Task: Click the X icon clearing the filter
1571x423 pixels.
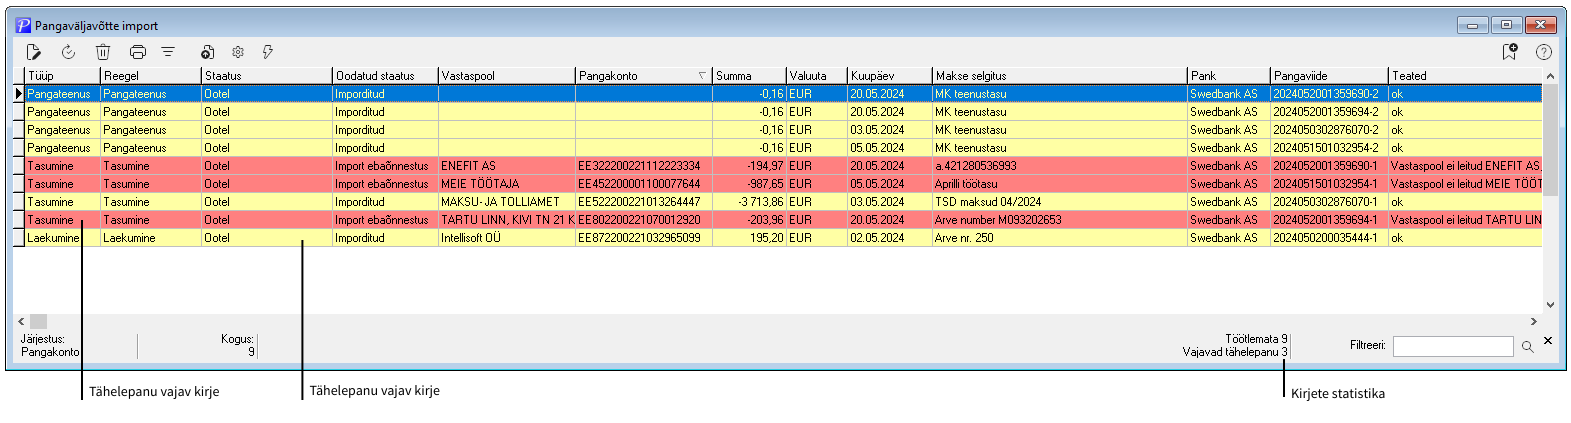Action: tap(1548, 341)
